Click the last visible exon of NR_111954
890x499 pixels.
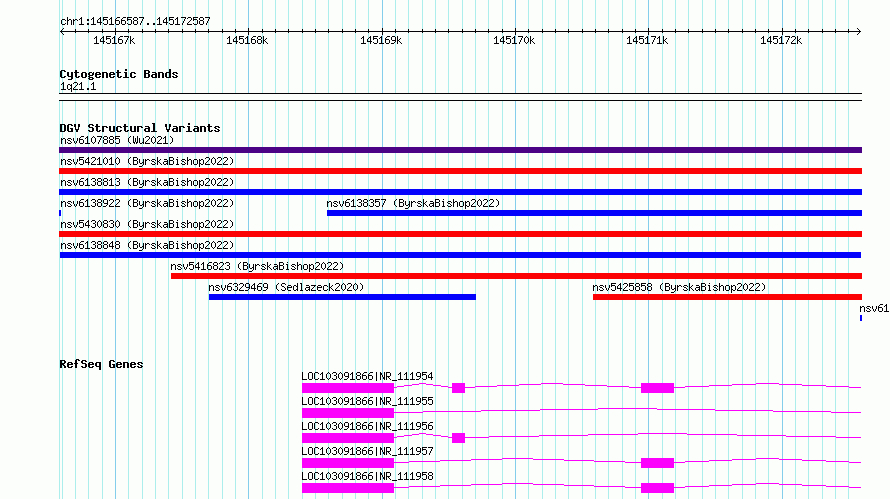coord(657,388)
